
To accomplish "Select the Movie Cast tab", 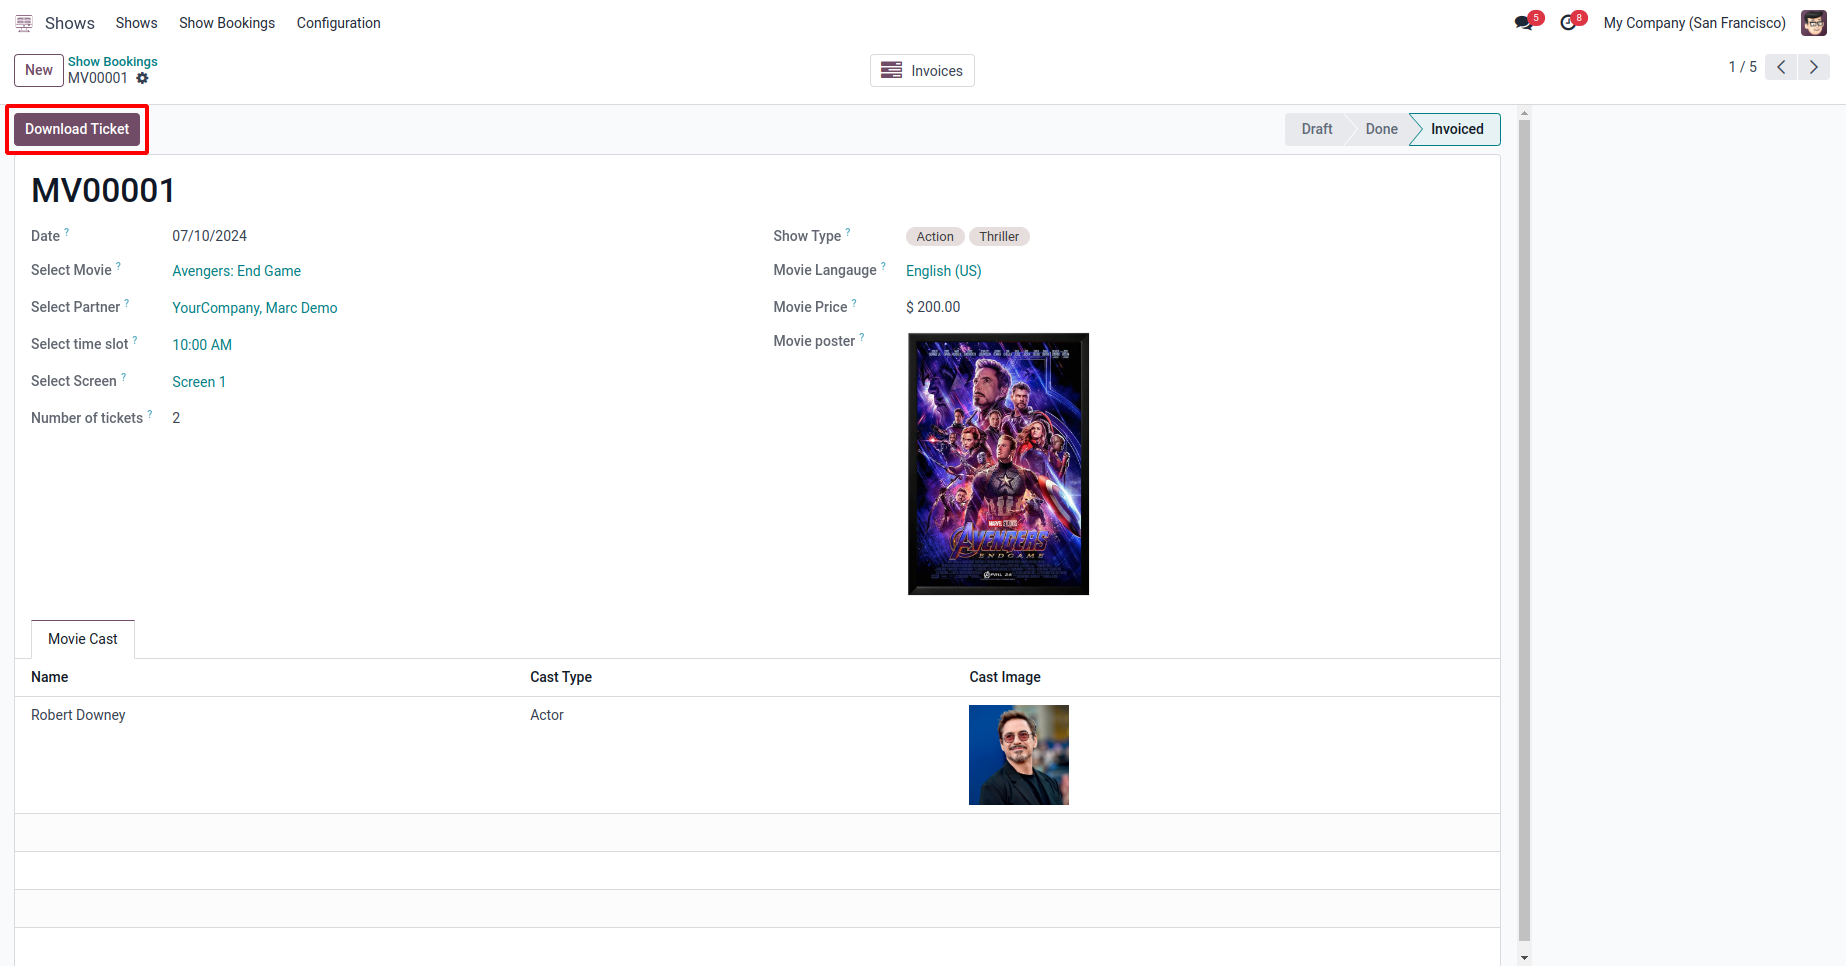I will 83,639.
